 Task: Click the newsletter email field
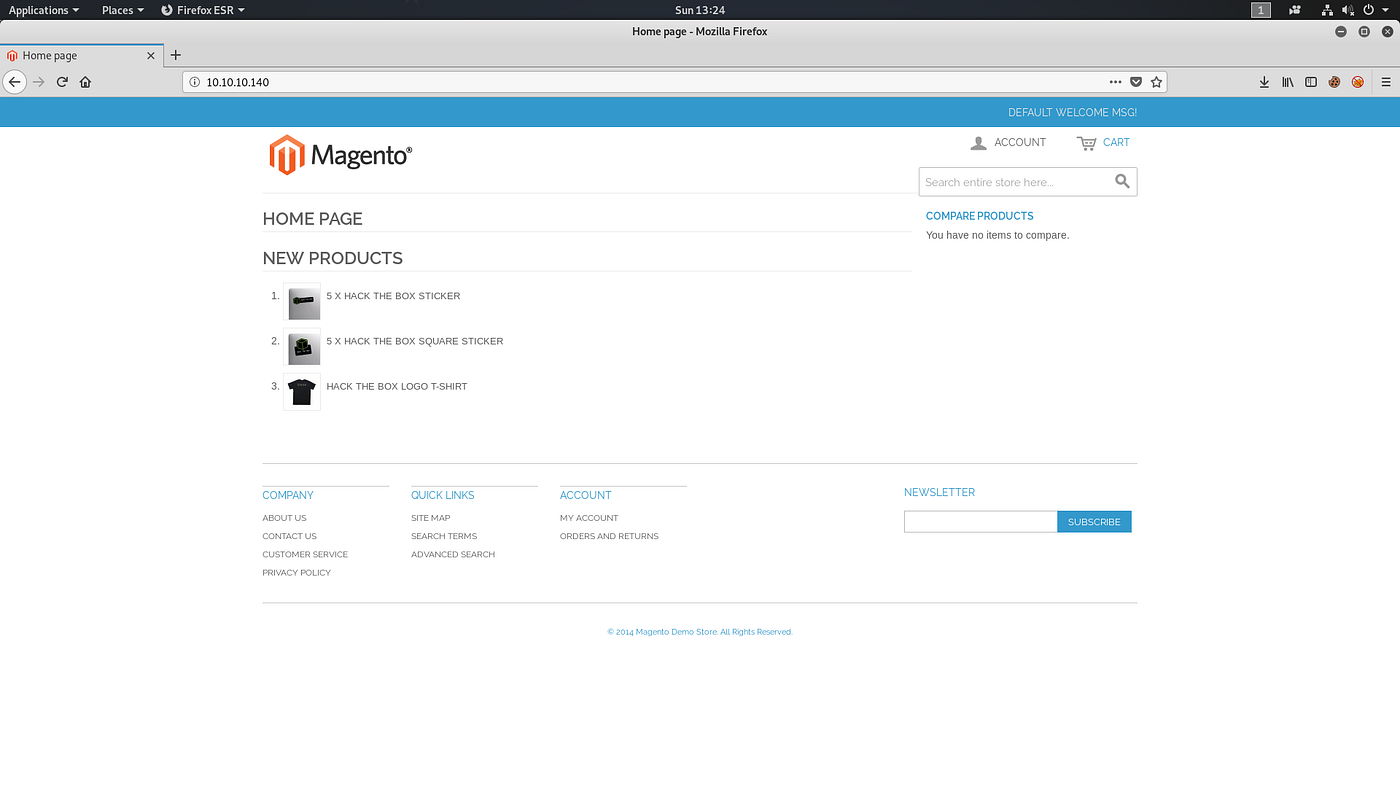click(980, 521)
